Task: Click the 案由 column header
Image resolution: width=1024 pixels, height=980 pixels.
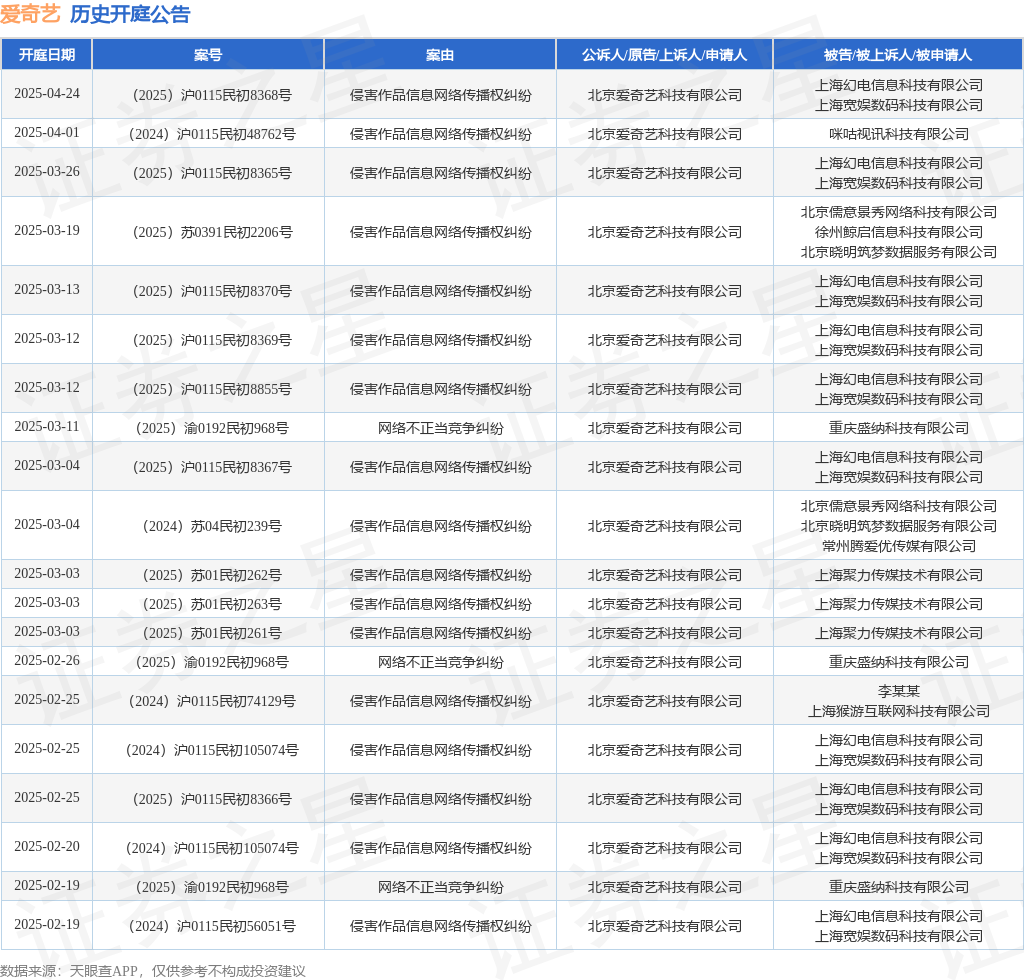Action: [x=440, y=55]
